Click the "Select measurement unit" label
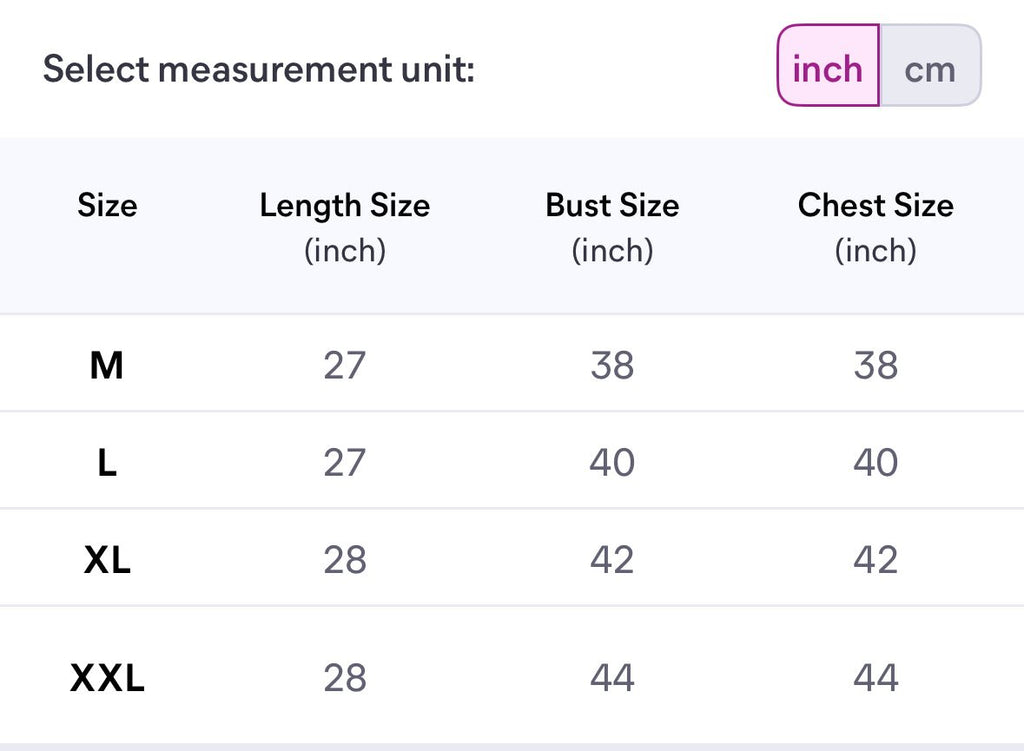The height and width of the screenshot is (751, 1024). 258,70
